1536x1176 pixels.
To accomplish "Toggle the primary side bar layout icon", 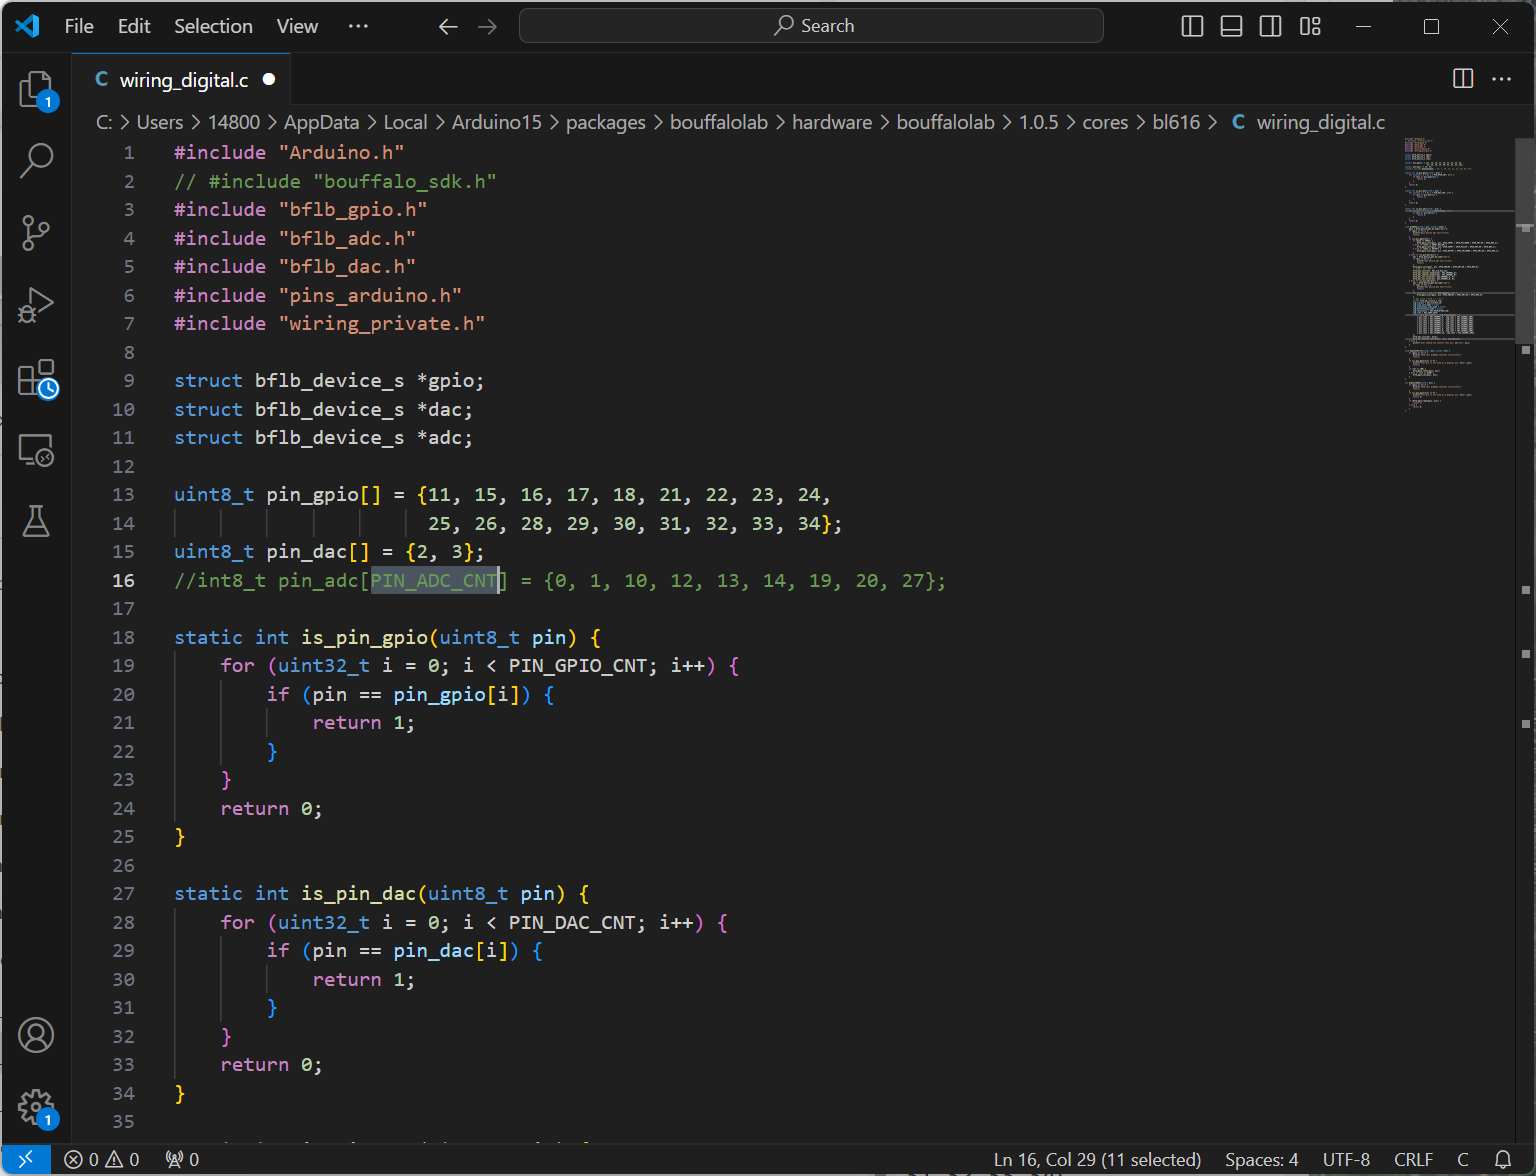I will [x=1192, y=26].
